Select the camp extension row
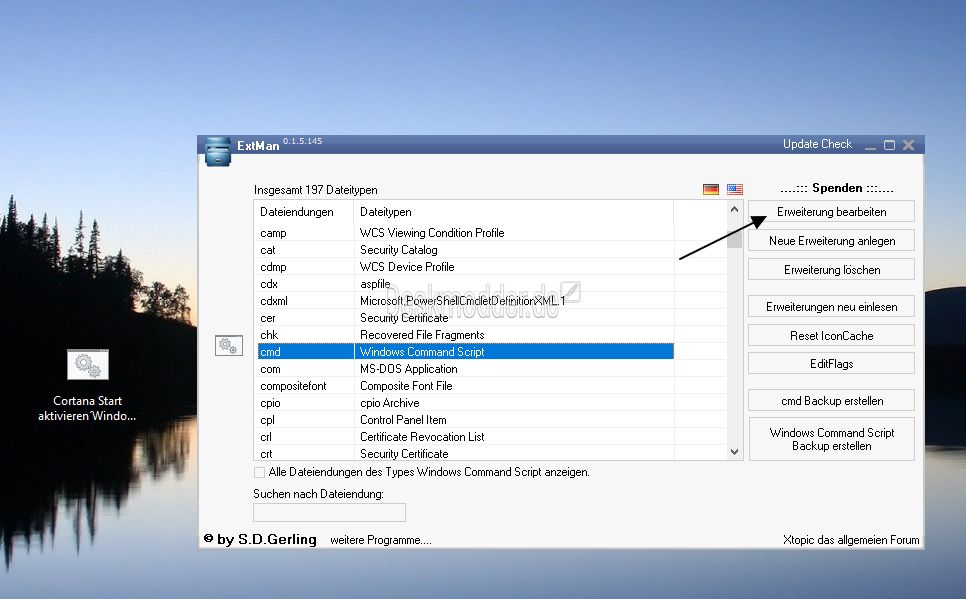 (x=465, y=232)
